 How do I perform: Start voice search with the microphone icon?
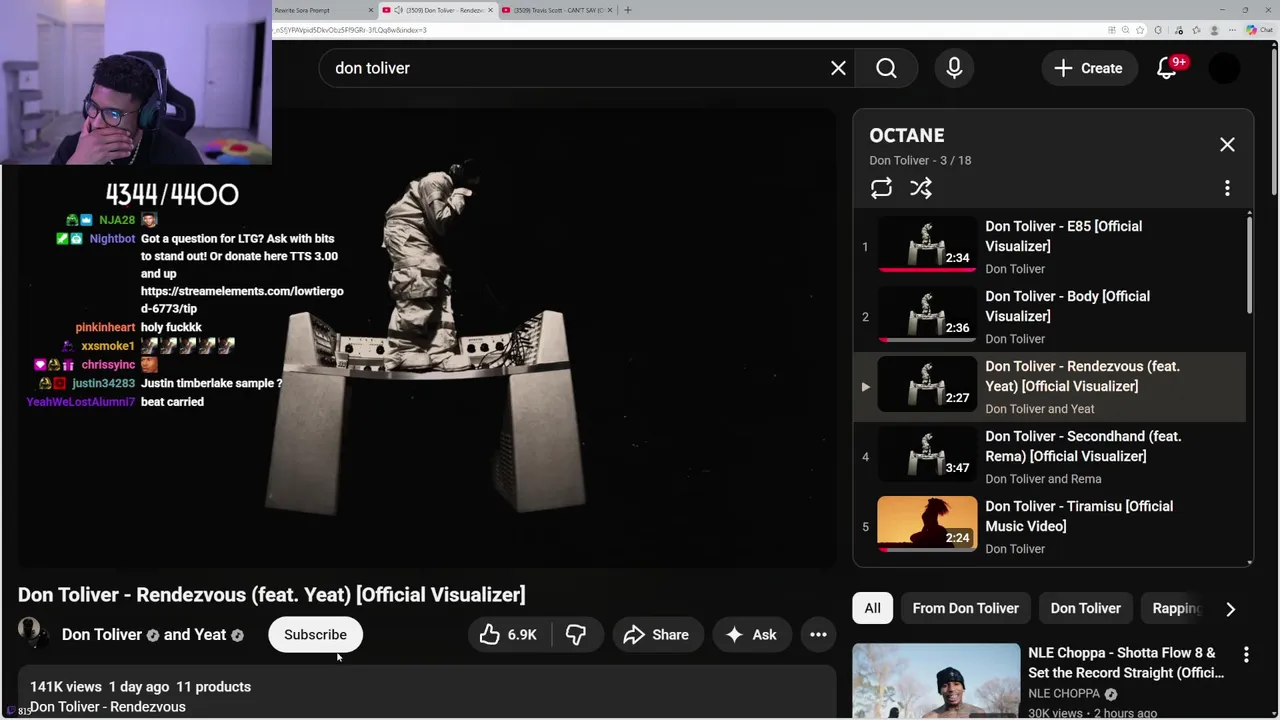pos(954,68)
